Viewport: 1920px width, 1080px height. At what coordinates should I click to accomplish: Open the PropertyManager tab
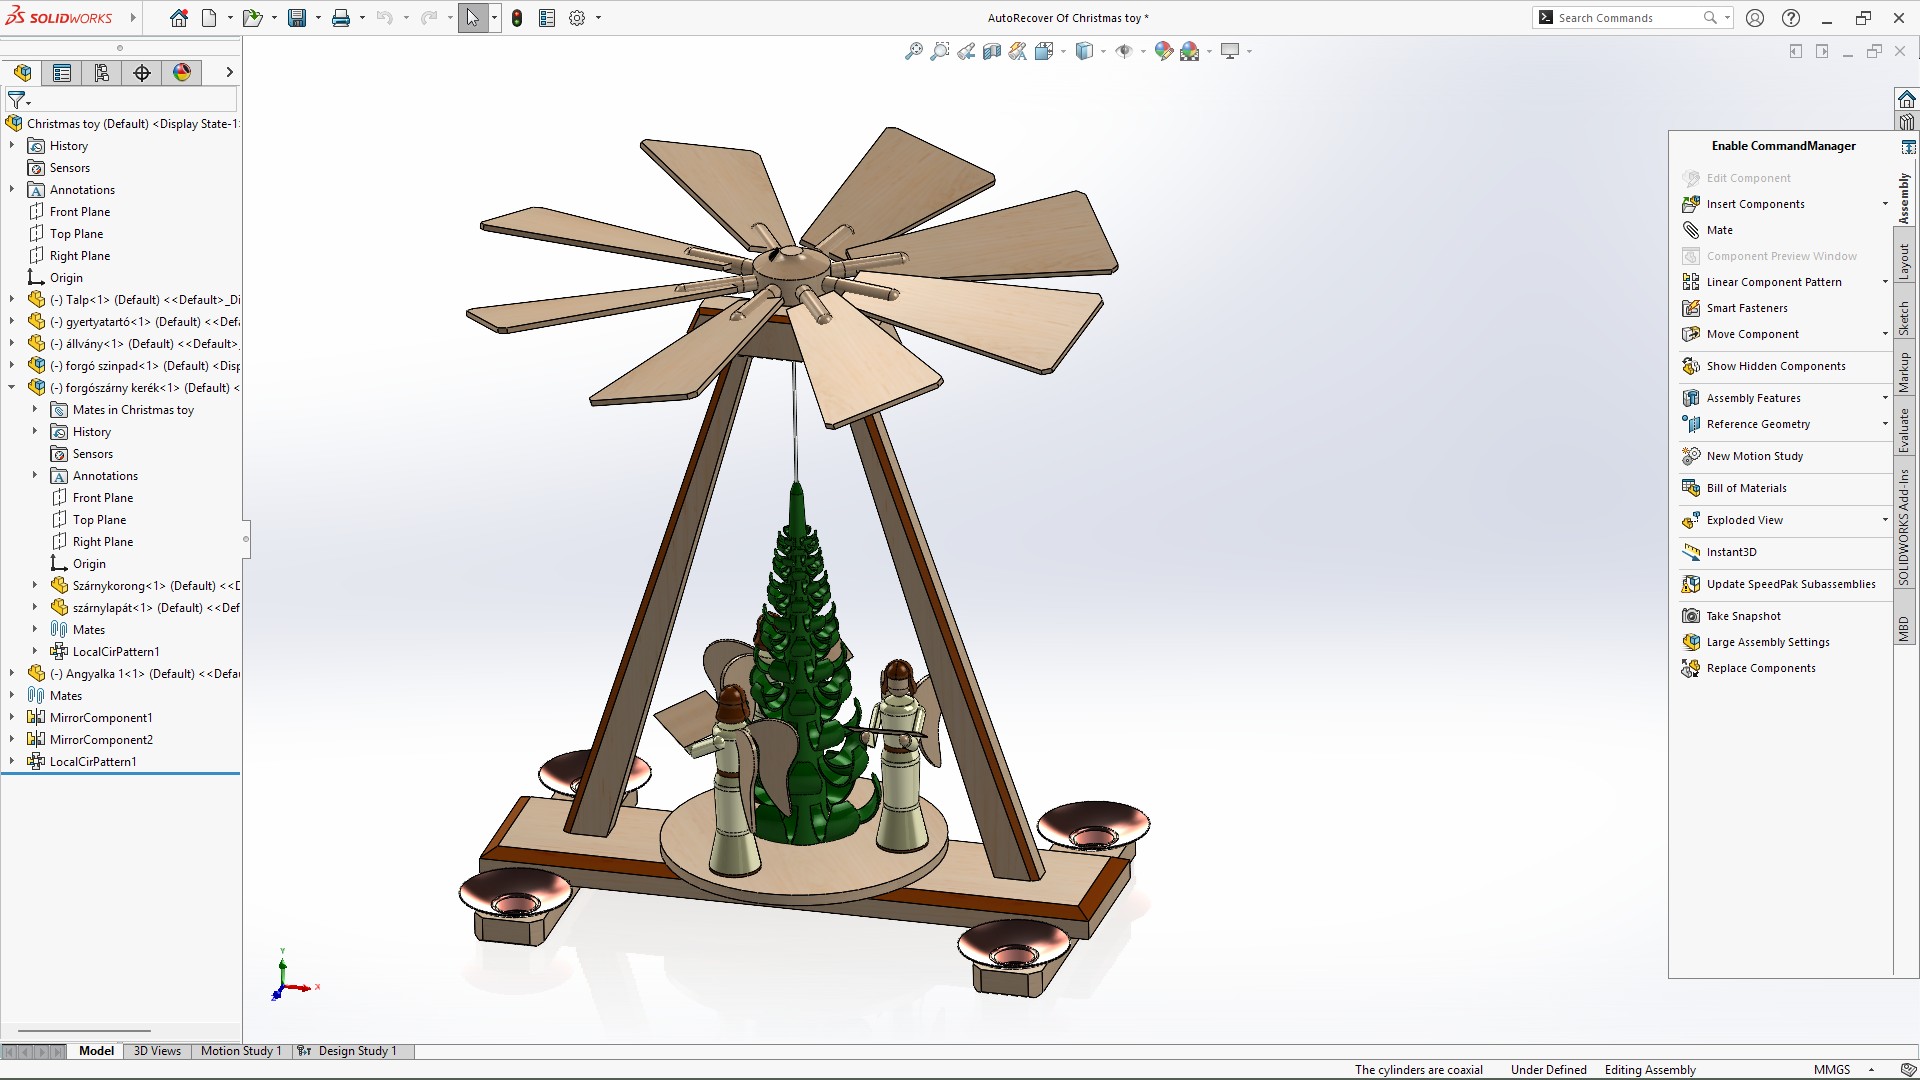point(62,73)
